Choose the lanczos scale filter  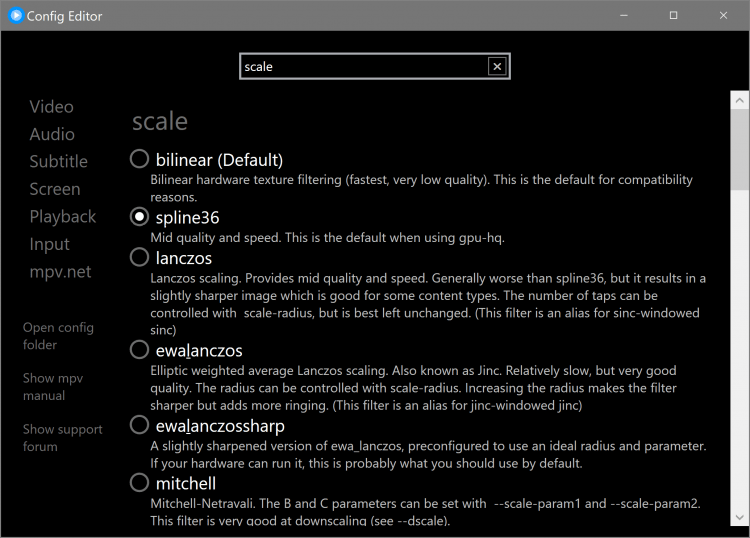point(140,258)
